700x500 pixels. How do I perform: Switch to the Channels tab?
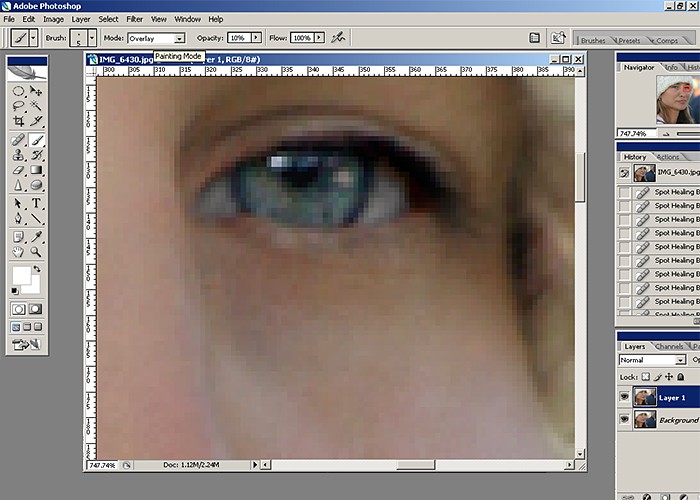pos(669,346)
